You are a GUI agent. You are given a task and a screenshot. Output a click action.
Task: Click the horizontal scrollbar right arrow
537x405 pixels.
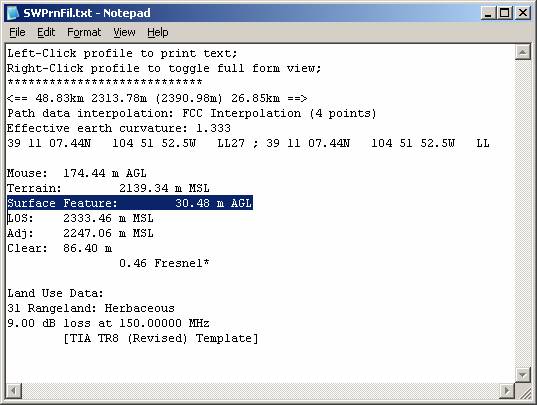coord(507,390)
